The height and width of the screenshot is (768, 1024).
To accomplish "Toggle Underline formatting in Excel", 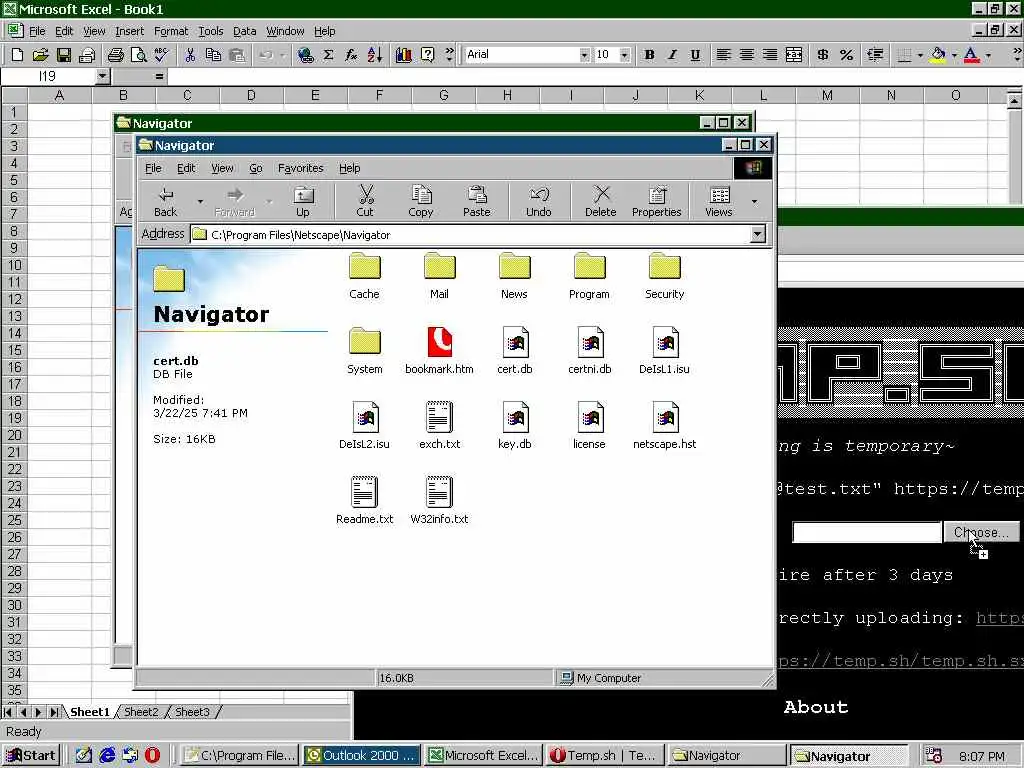I will click(696, 56).
